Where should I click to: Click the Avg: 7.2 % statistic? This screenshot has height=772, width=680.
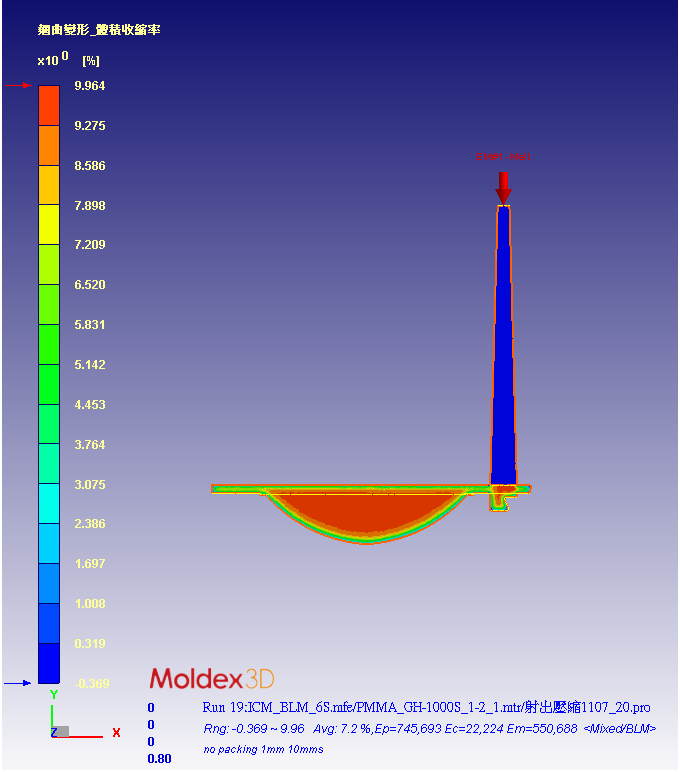(x=342, y=729)
